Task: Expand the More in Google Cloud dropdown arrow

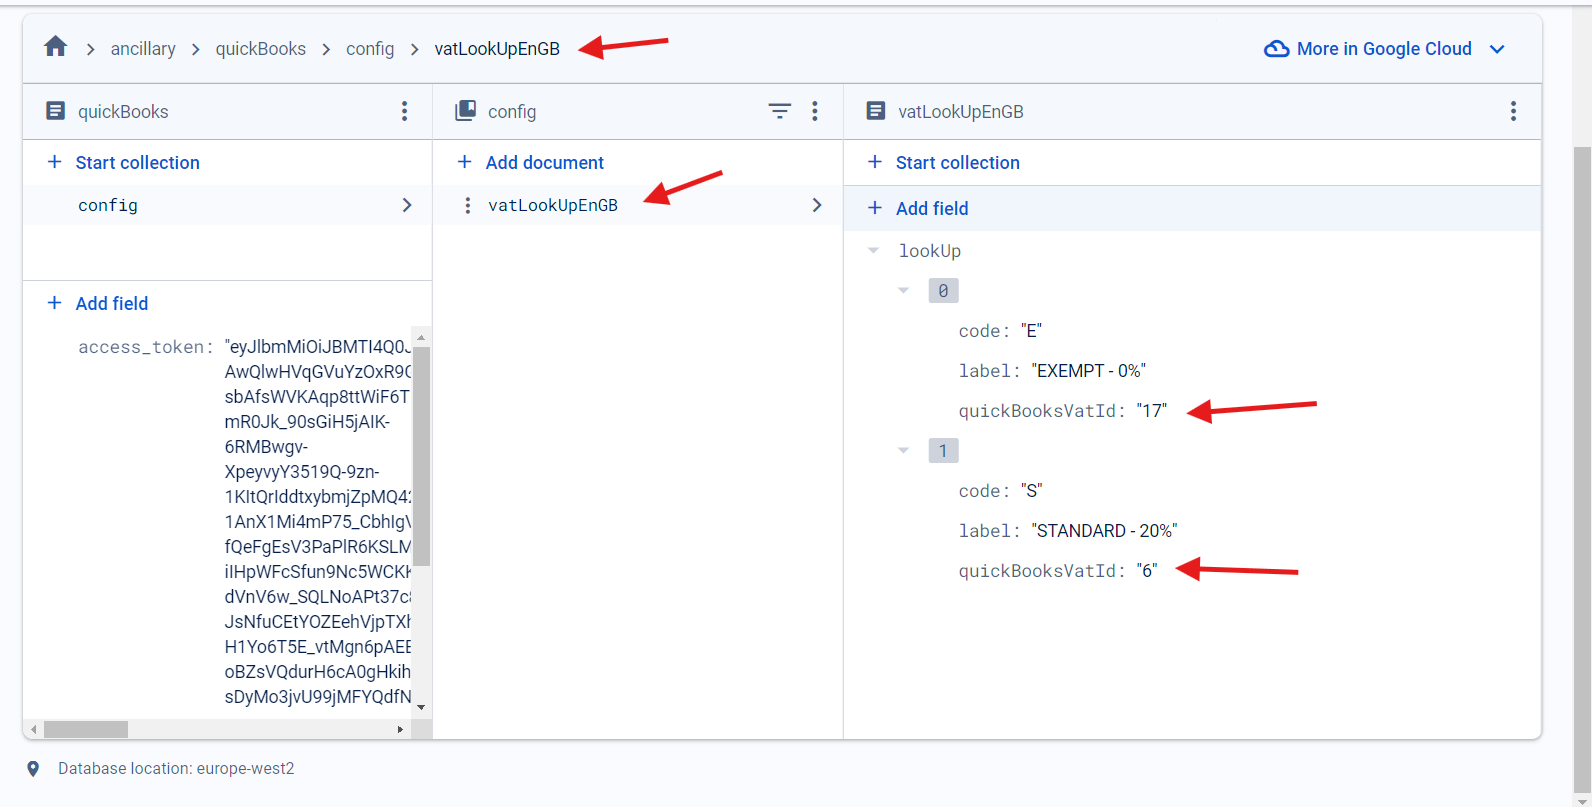Action: point(1497,49)
